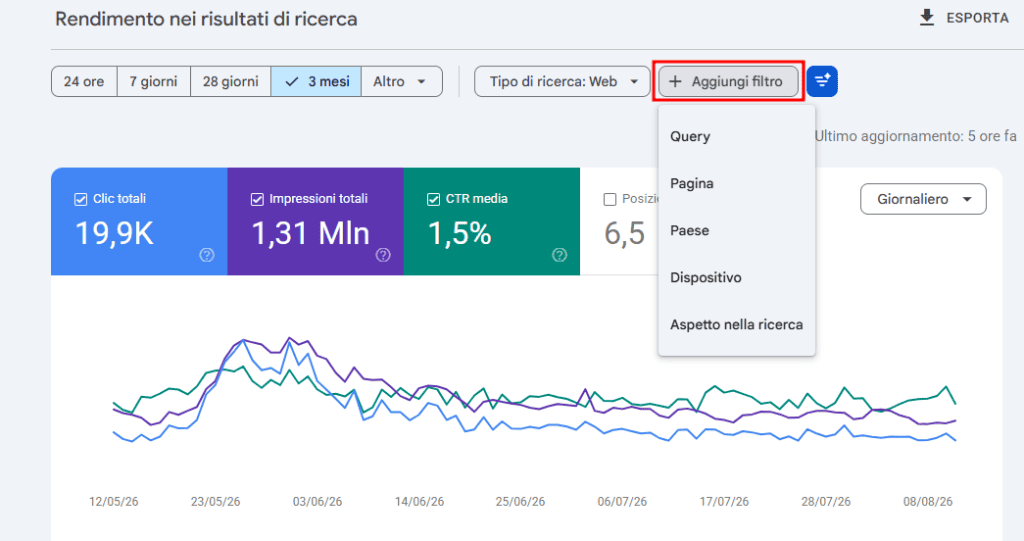Viewport: 1024px width, 541px height.
Task: Uncheck Clic totali checkbox
Action: (81, 199)
